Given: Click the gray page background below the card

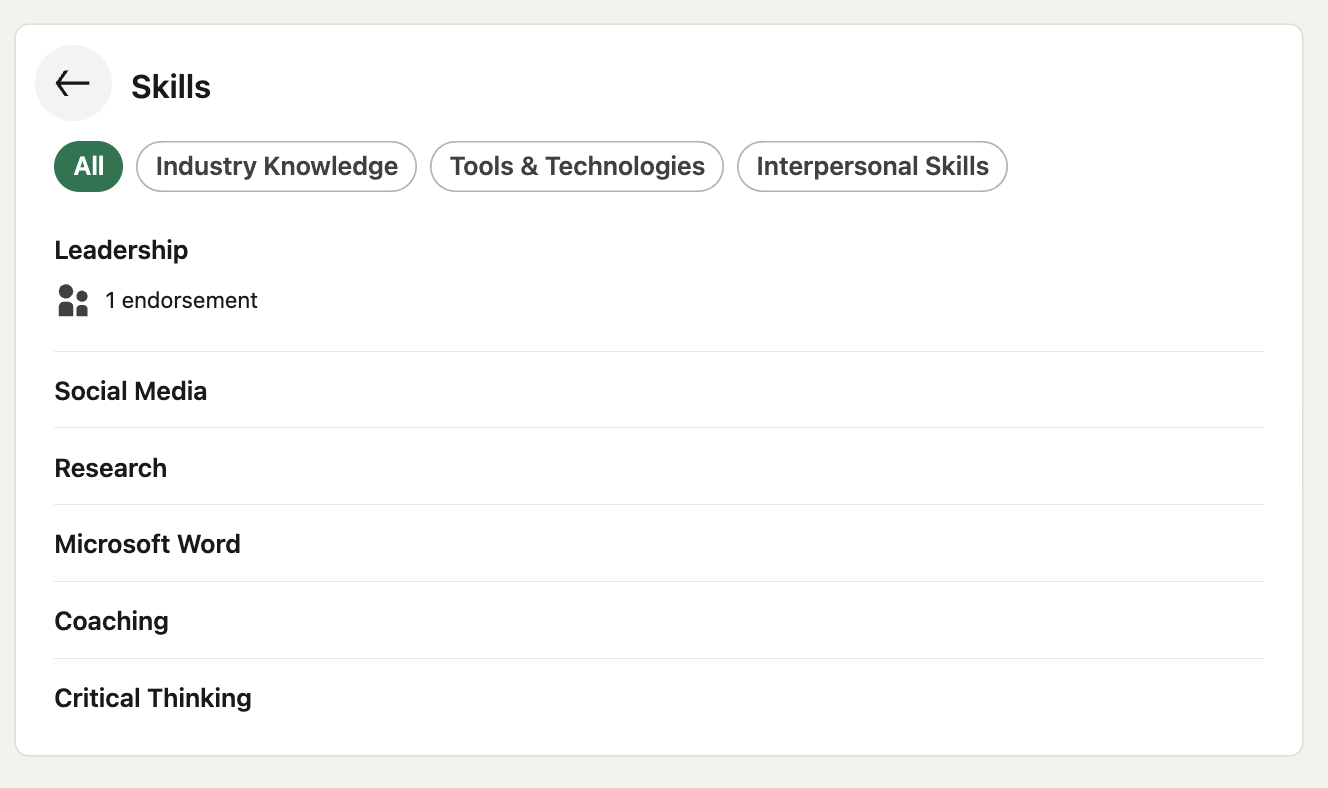Looking at the screenshot, I should click(x=664, y=774).
